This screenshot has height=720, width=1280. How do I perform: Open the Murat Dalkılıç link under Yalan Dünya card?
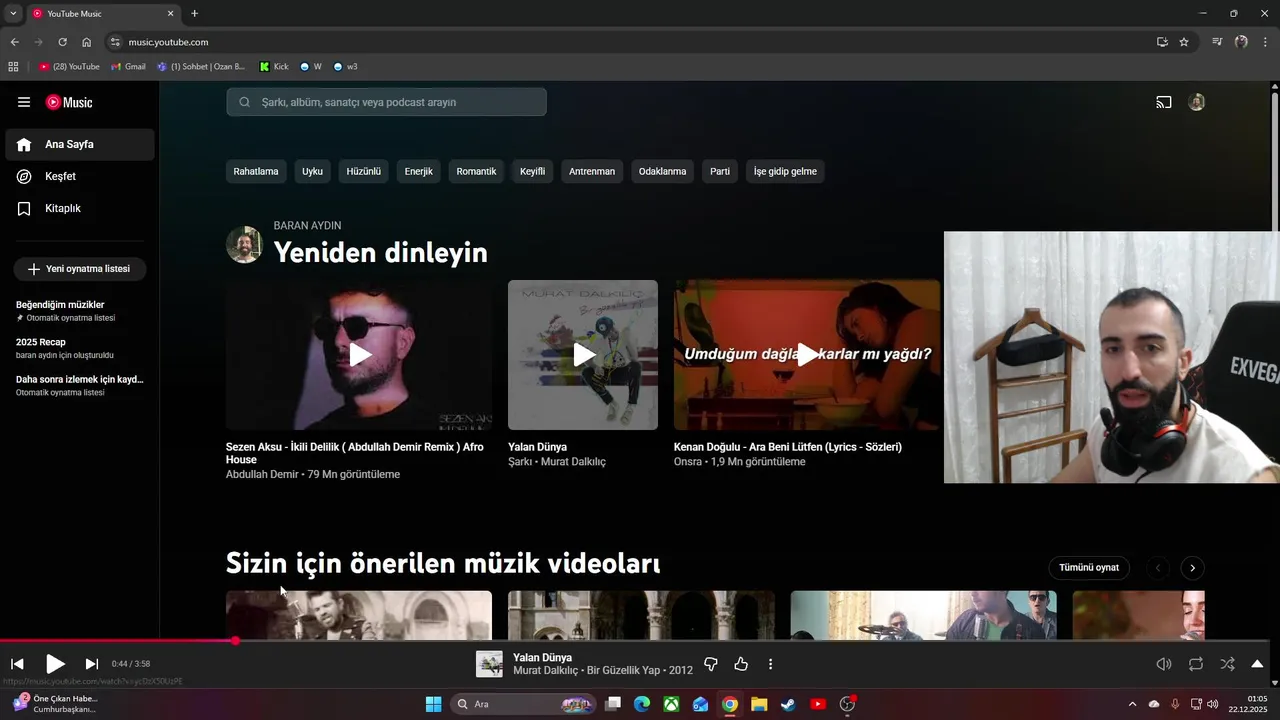(573, 462)
